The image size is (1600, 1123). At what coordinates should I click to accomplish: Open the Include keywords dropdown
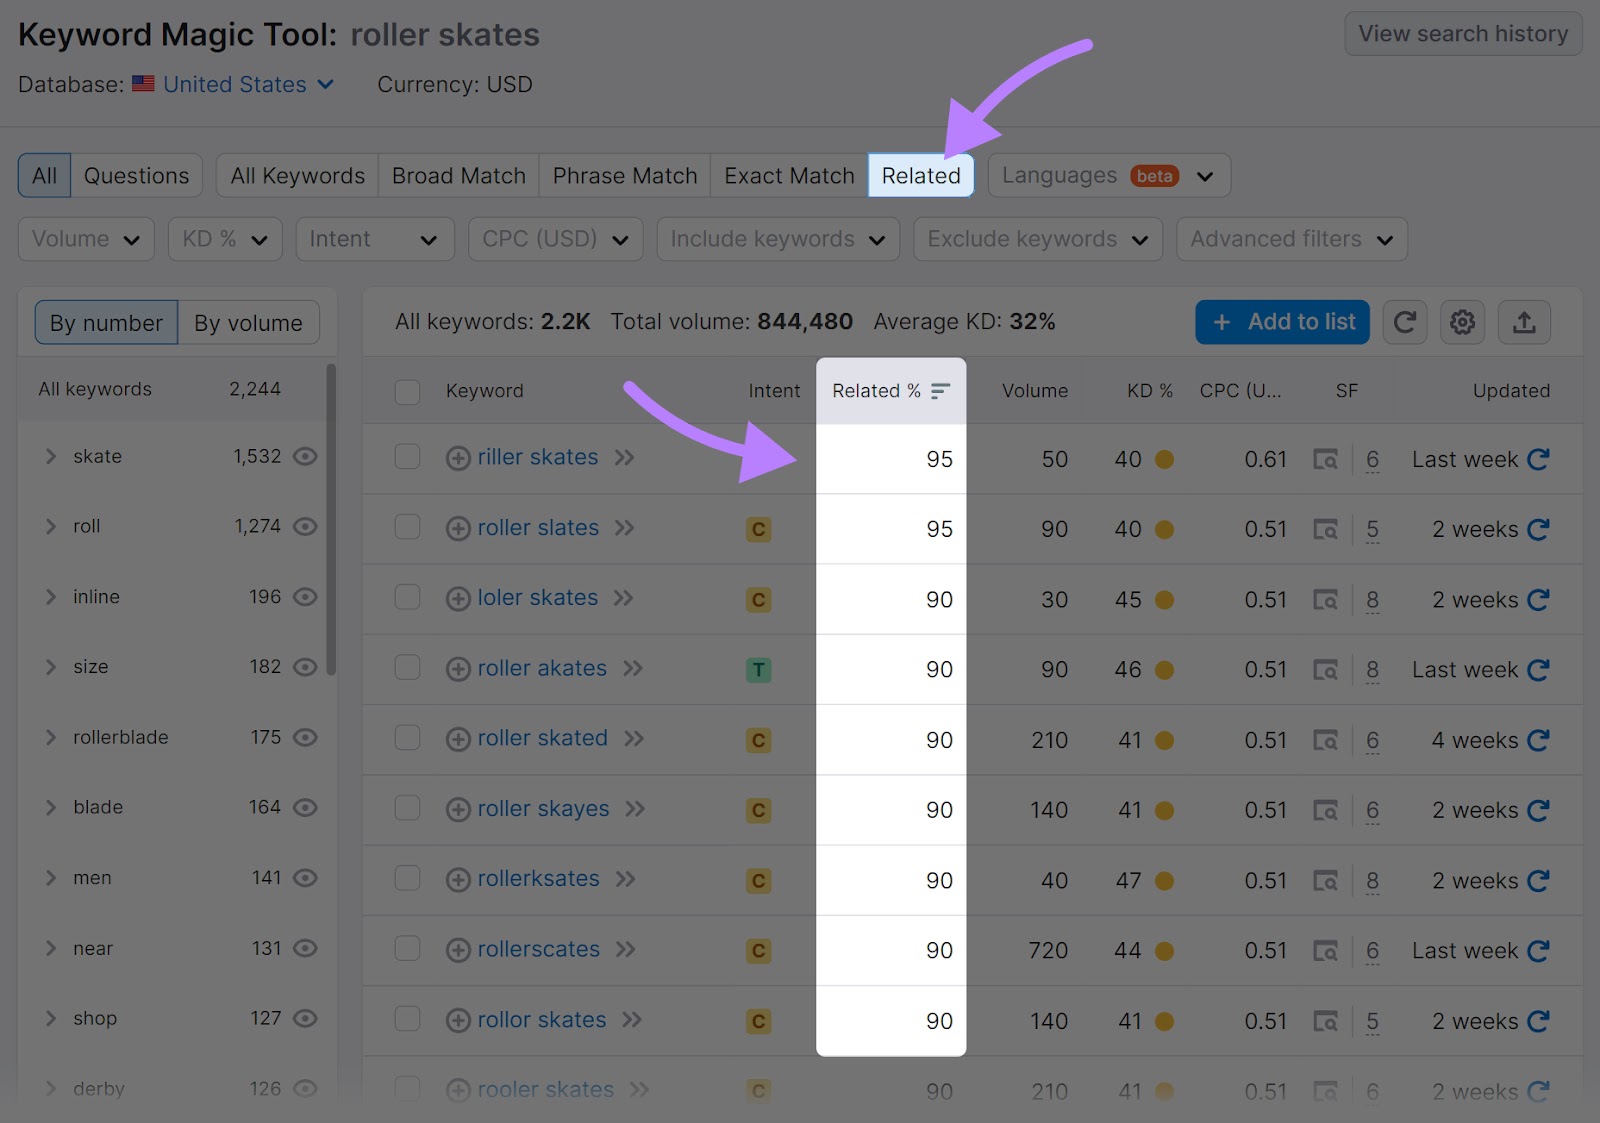[777, 239]
